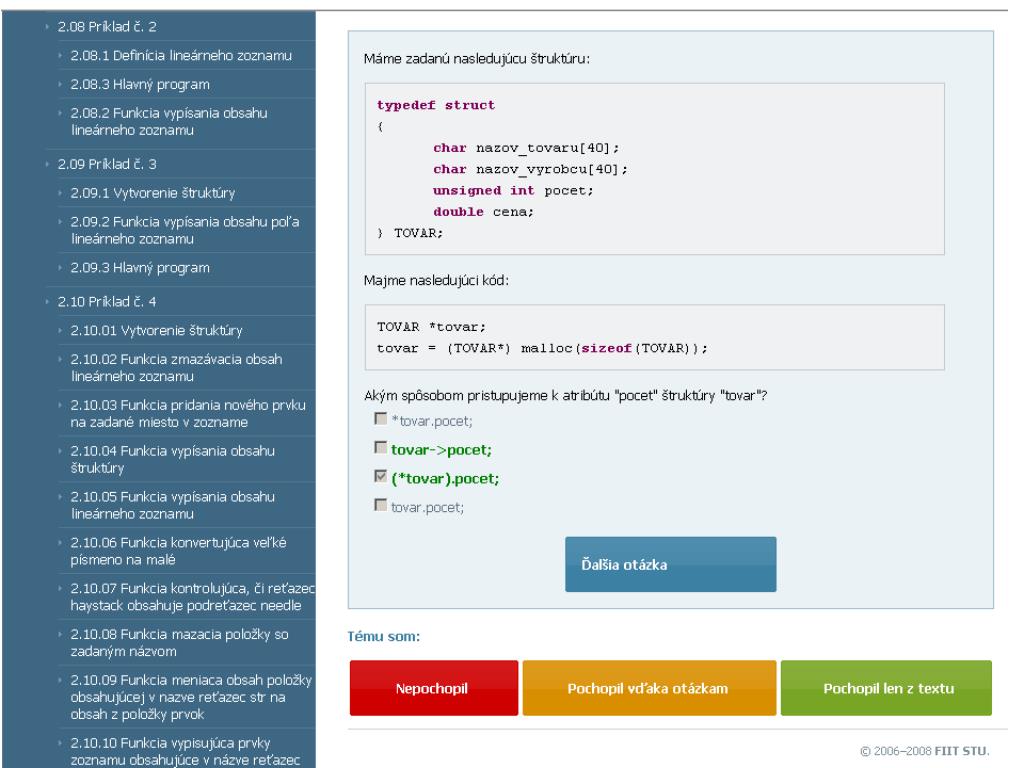Click the code line "char nazov_vyrobcu[40];"
Screen dimensions: 1024x768
[x=530, y=169]
